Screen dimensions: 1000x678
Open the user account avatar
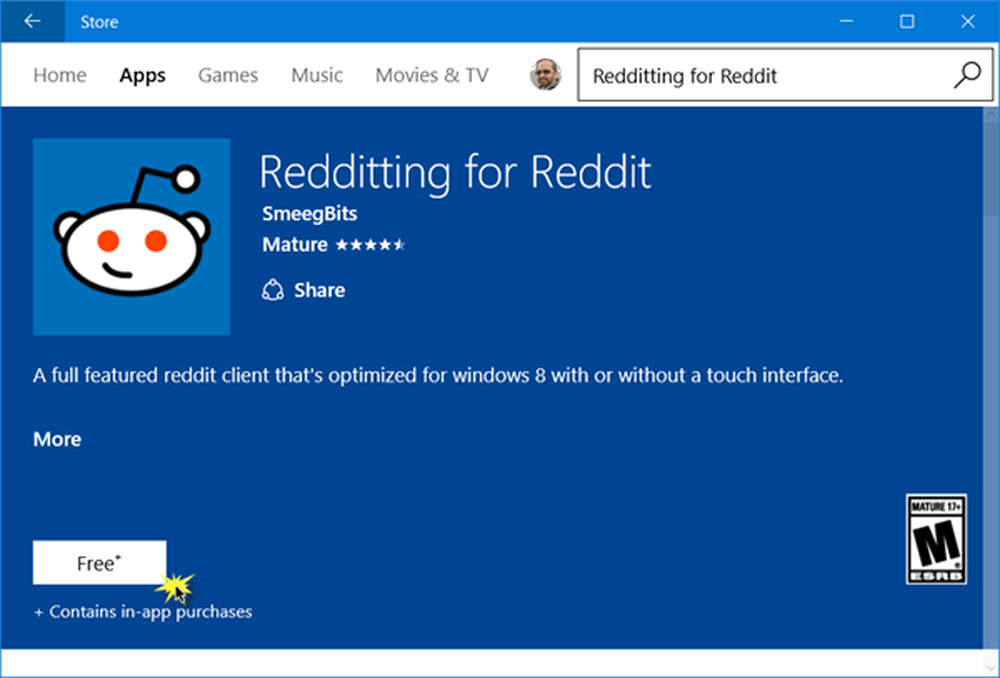pos(545,75)
